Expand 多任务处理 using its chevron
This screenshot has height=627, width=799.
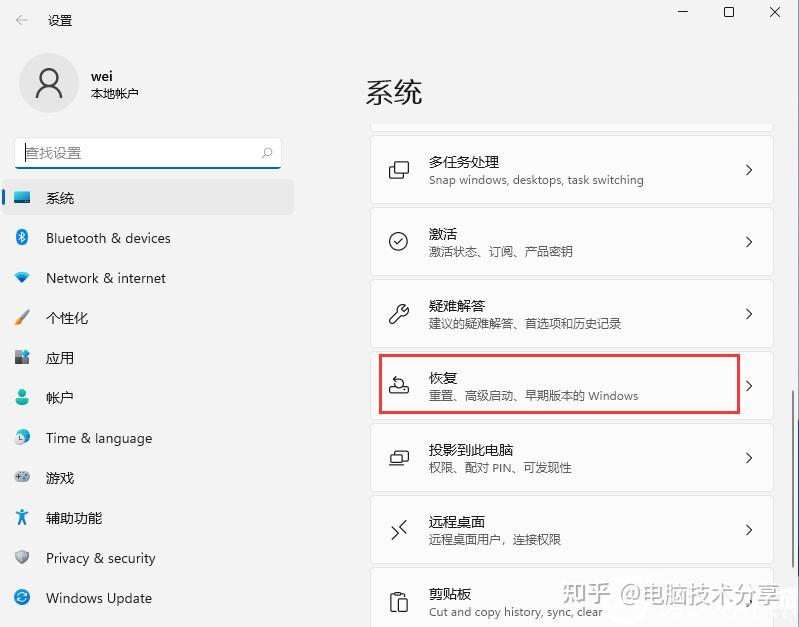pos(749,170)
